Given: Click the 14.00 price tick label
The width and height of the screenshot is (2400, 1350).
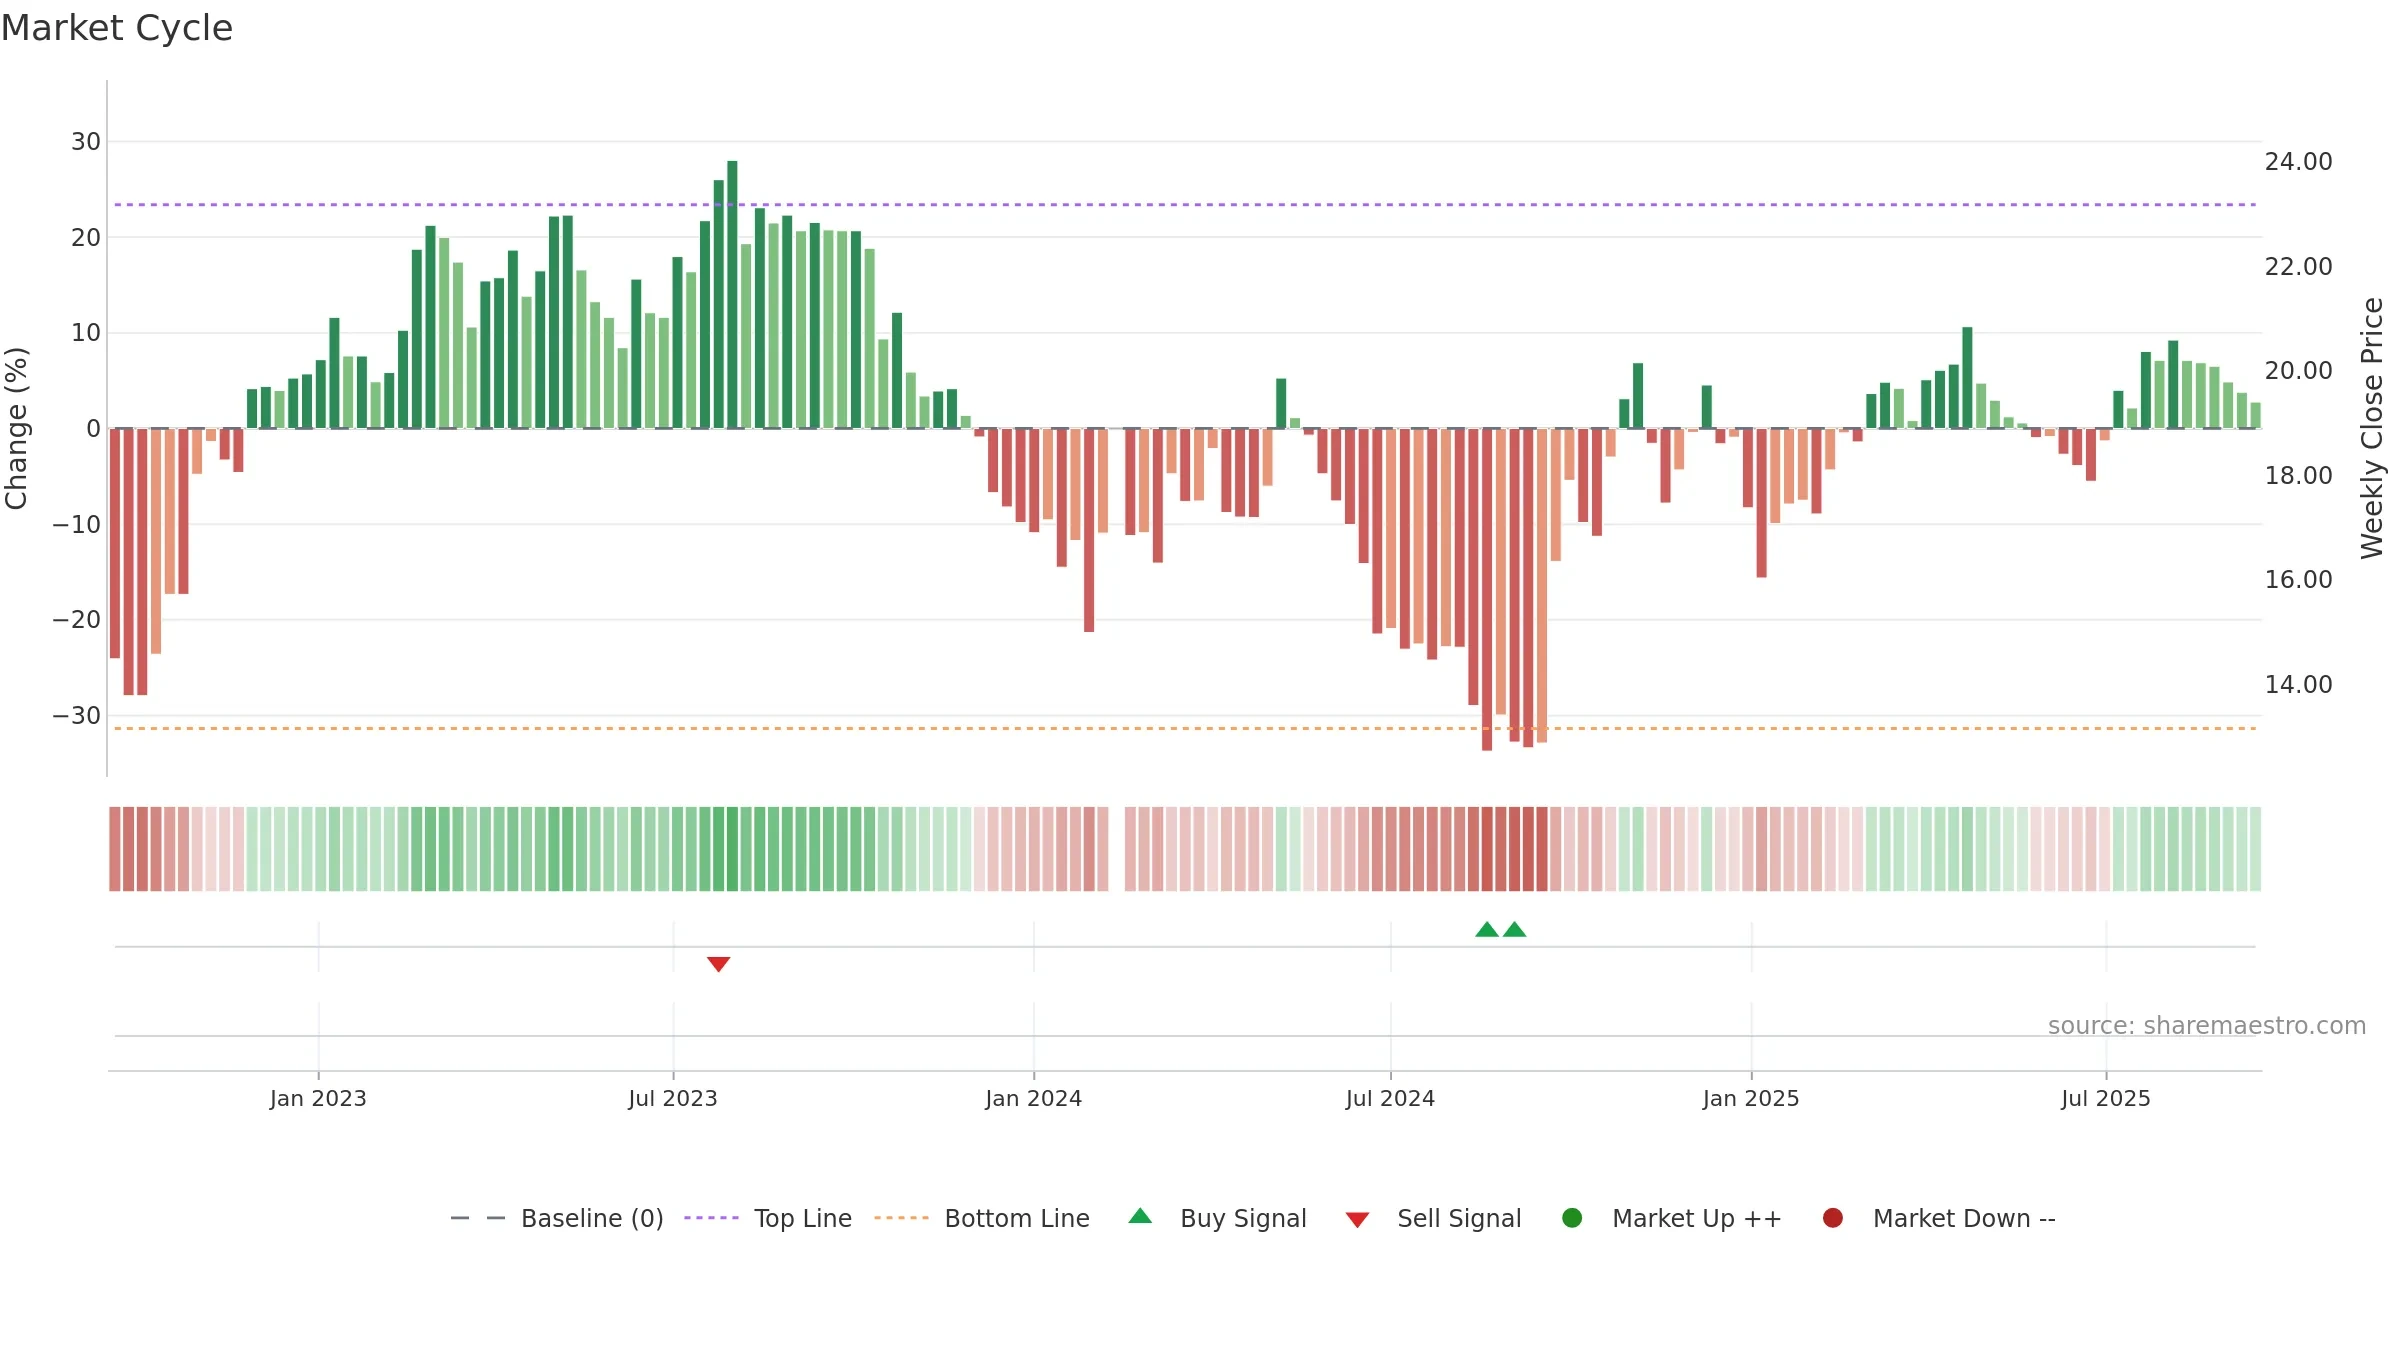Looking at the screenshot, I should tap(2298, 685).
